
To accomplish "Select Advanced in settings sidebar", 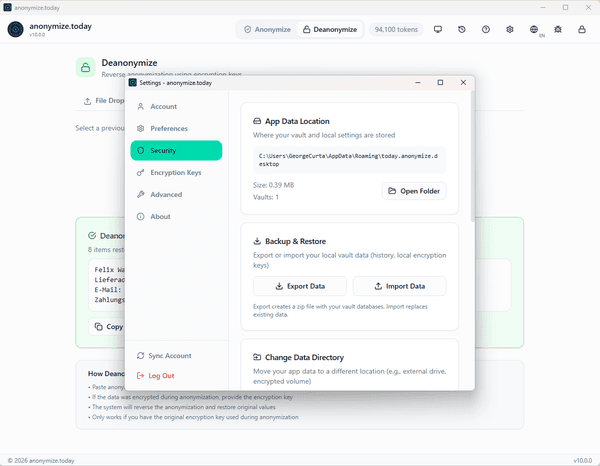I will click(x=166, y=194).
